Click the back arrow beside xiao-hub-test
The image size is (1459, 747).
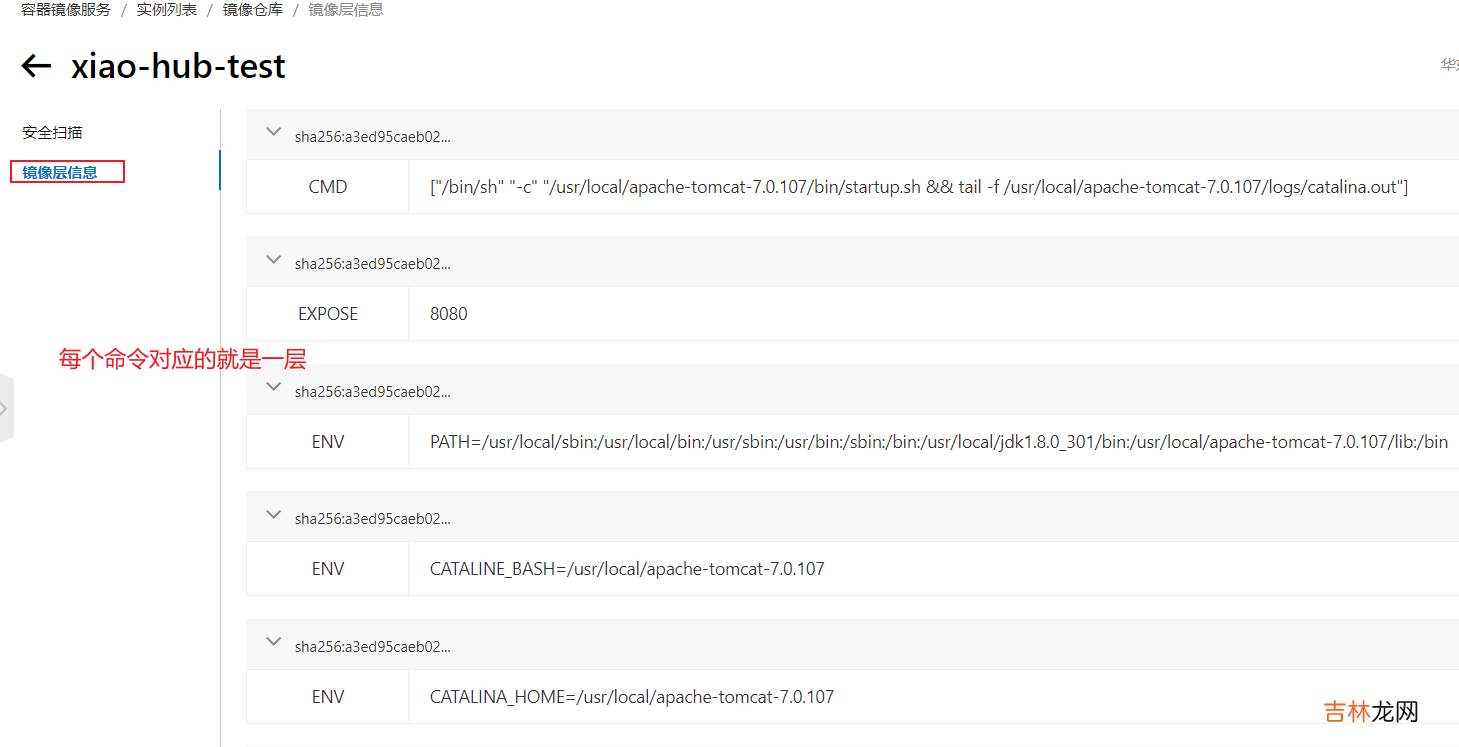pyautogui.click(x=36, y=66)
